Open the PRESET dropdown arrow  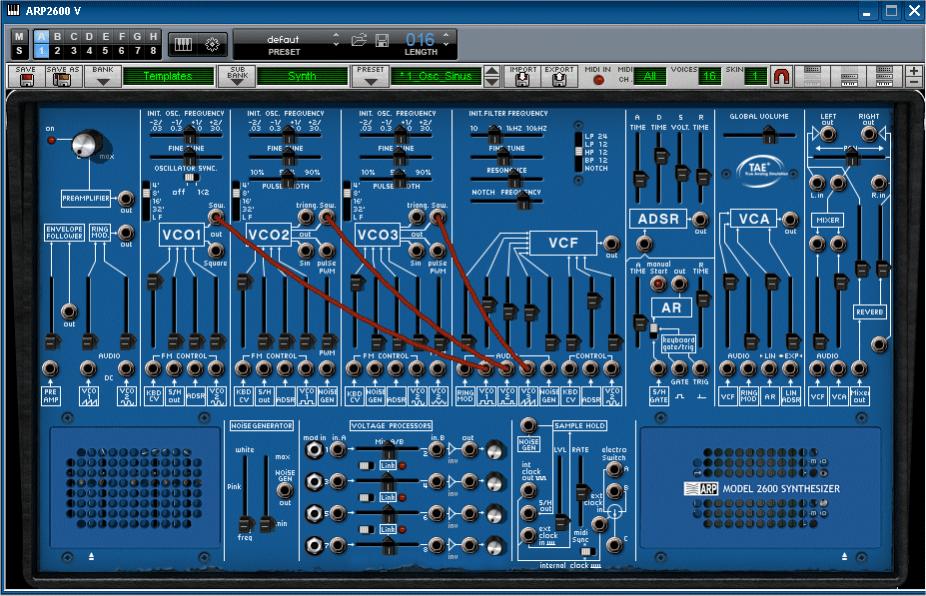click(370, 82)
